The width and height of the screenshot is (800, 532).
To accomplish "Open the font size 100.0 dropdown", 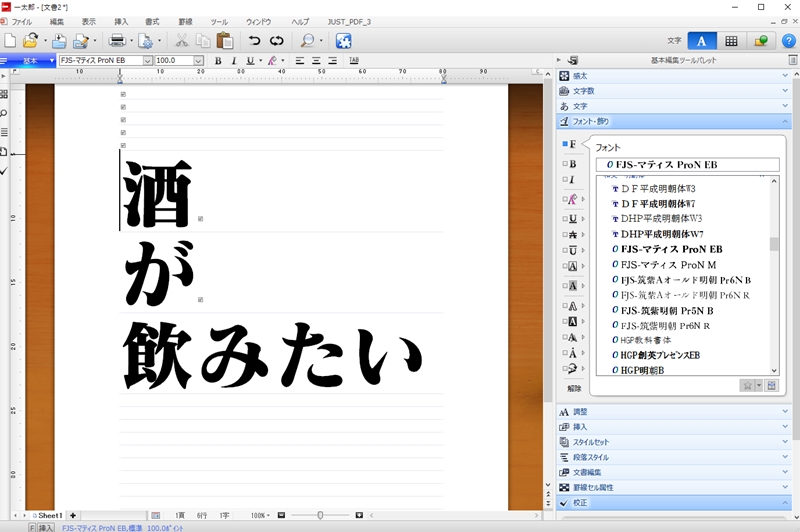I will tap(198, 61).
